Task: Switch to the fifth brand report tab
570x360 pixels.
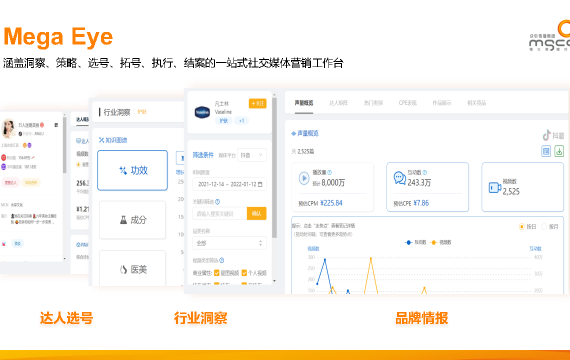Action: tap(442, 103)
